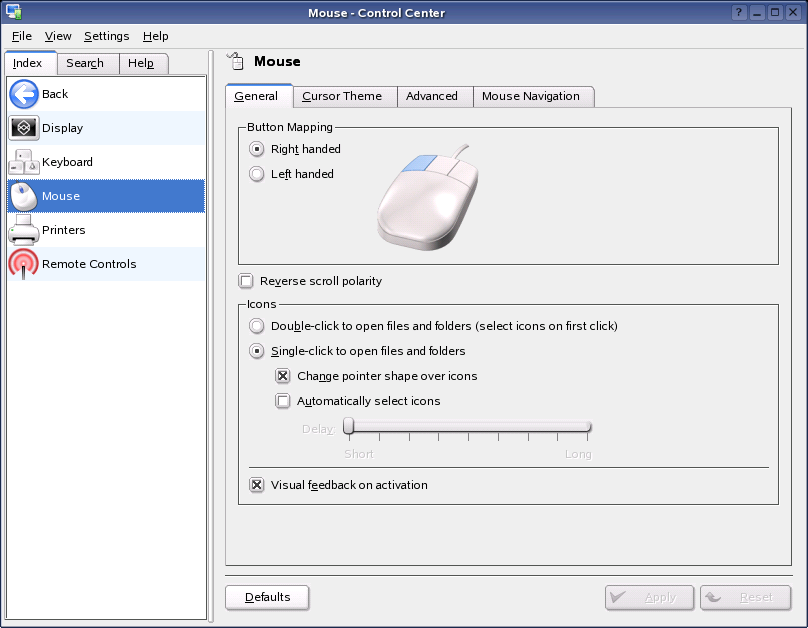
Task: Open the View menu
Action: [x=58, y=36]
